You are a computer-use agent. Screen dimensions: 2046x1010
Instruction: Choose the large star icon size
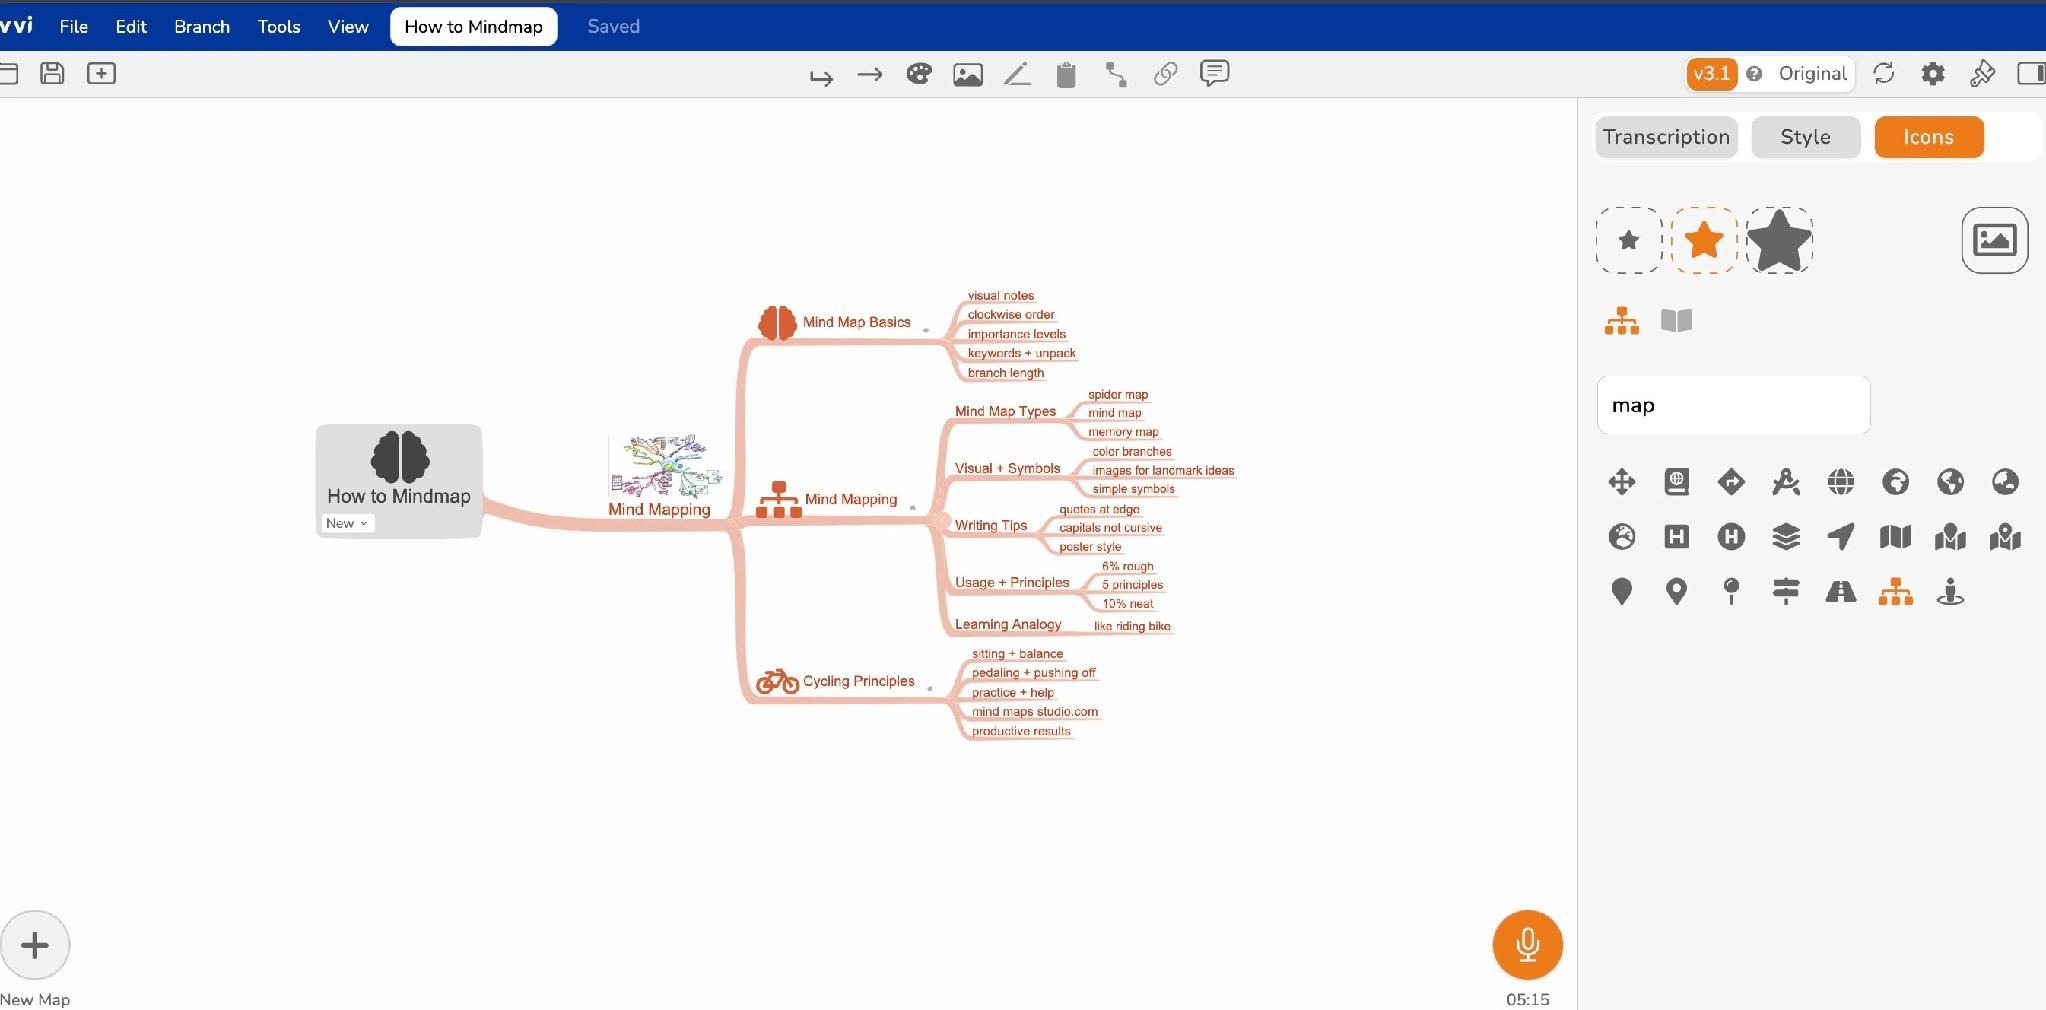1779,240
